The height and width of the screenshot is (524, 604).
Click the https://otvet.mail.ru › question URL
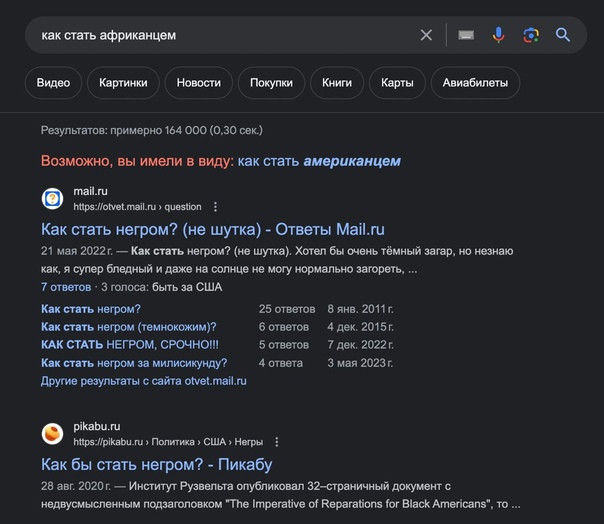click(137, 207)
